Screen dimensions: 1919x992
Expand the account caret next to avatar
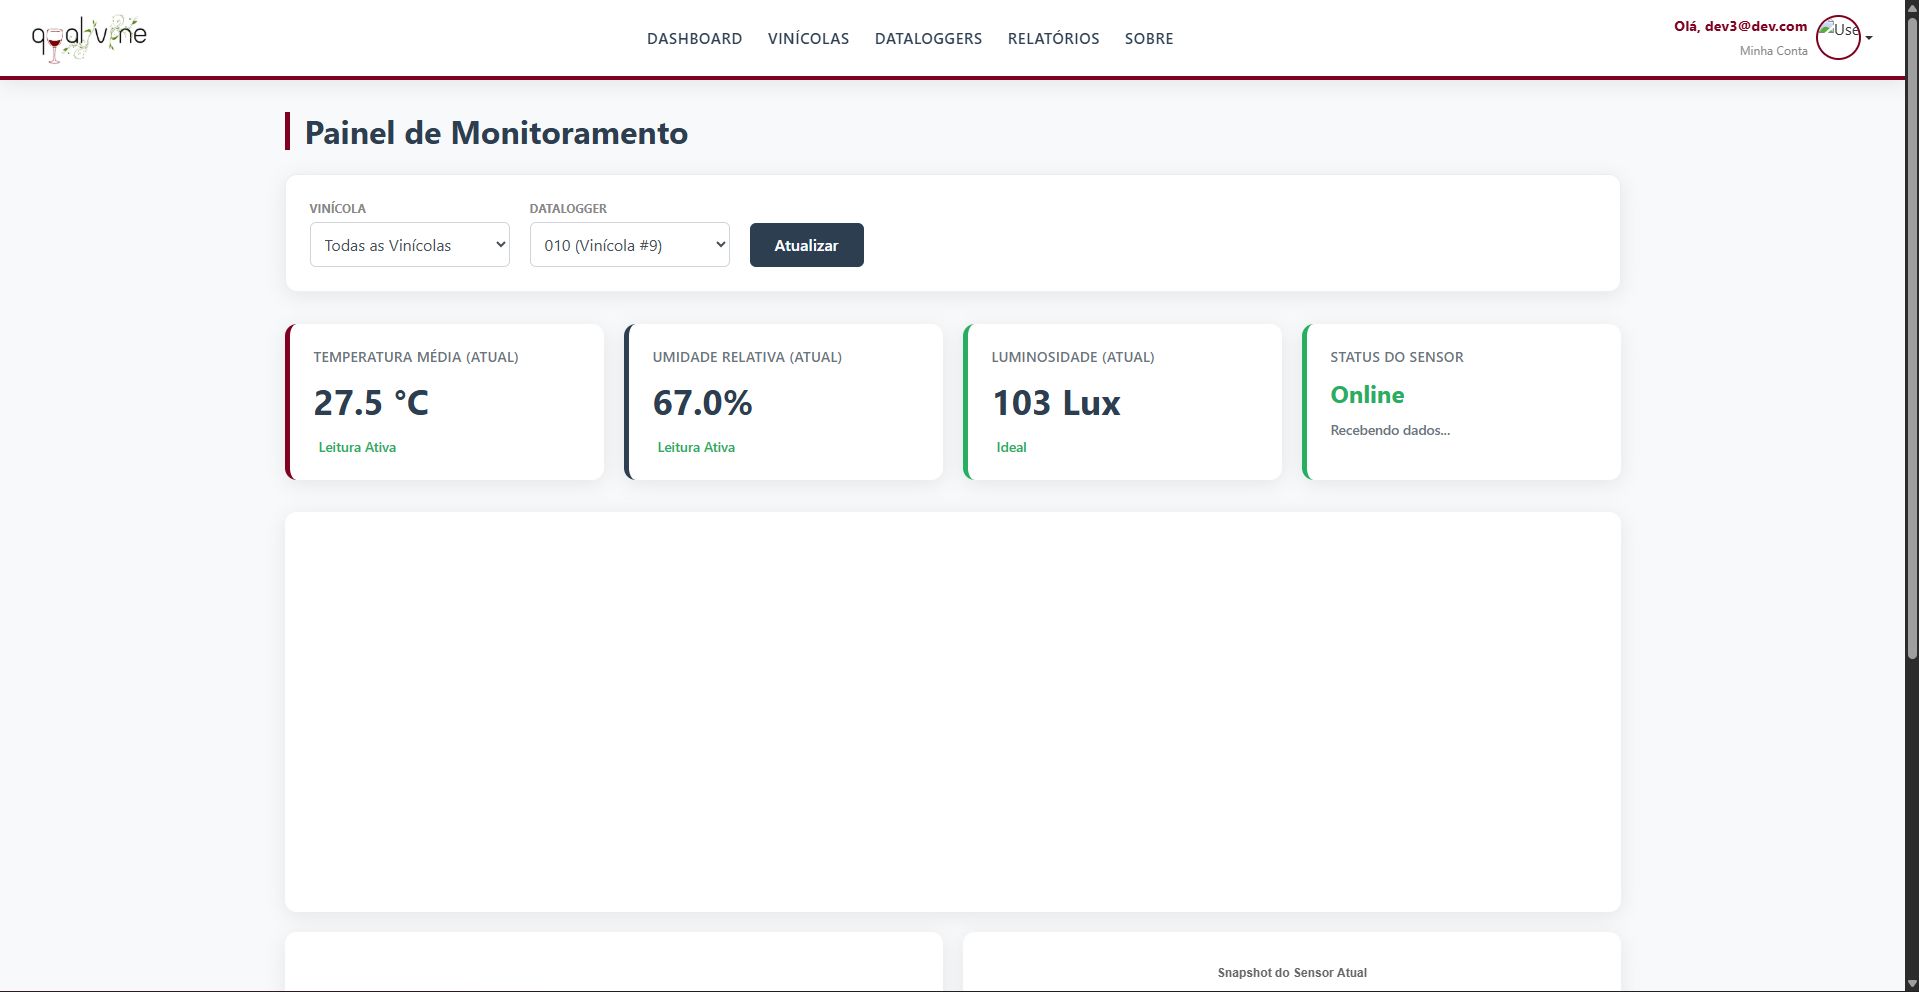pyautogui.click(x=1869, y=38)
